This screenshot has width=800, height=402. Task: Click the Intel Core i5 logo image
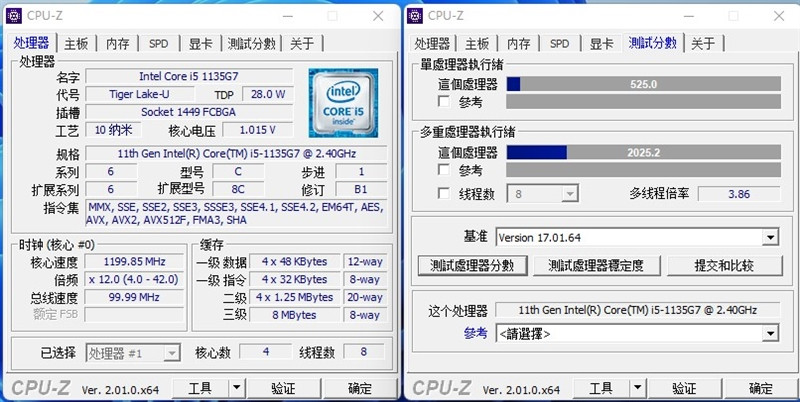click(x=343, y=103)
